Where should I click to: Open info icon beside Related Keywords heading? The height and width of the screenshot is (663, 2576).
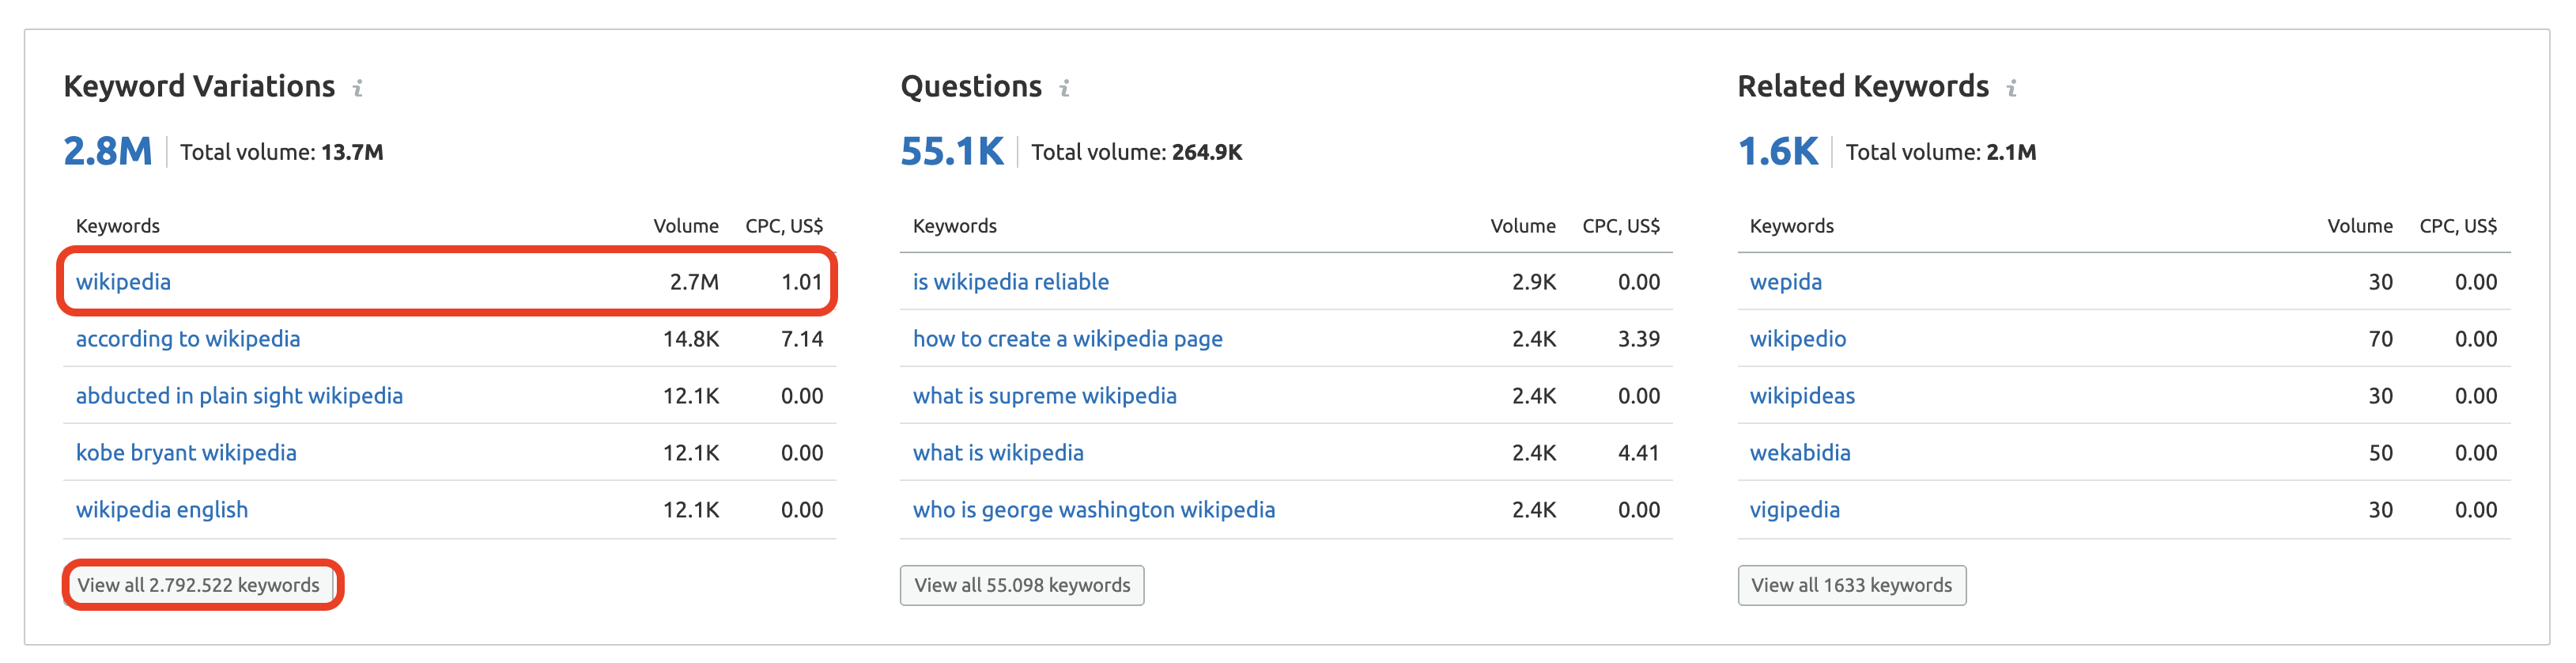(x=2012, y=88)
